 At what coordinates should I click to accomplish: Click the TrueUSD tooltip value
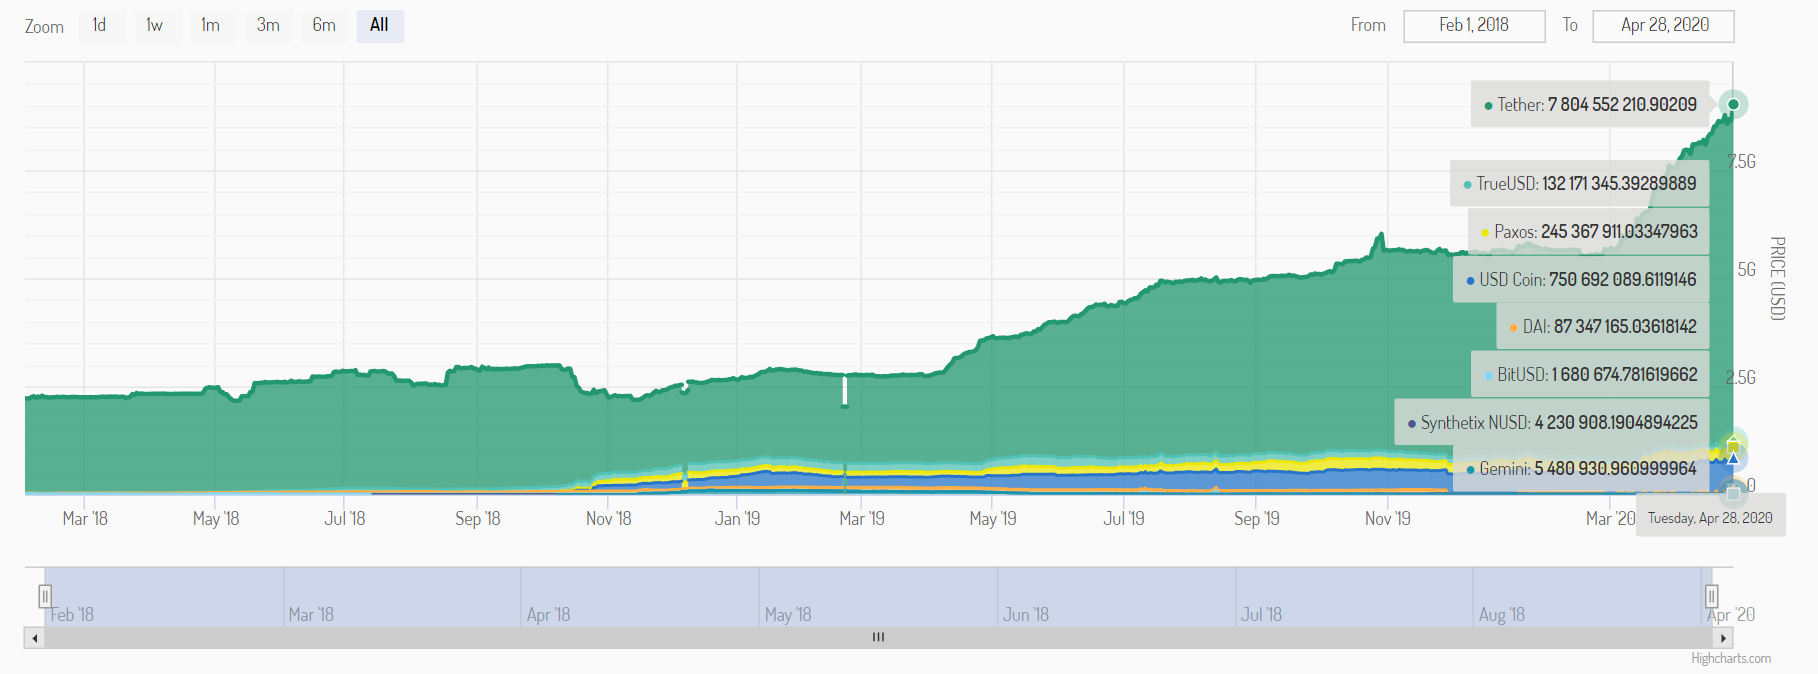pyautogui.click(x=1619, y=184)
